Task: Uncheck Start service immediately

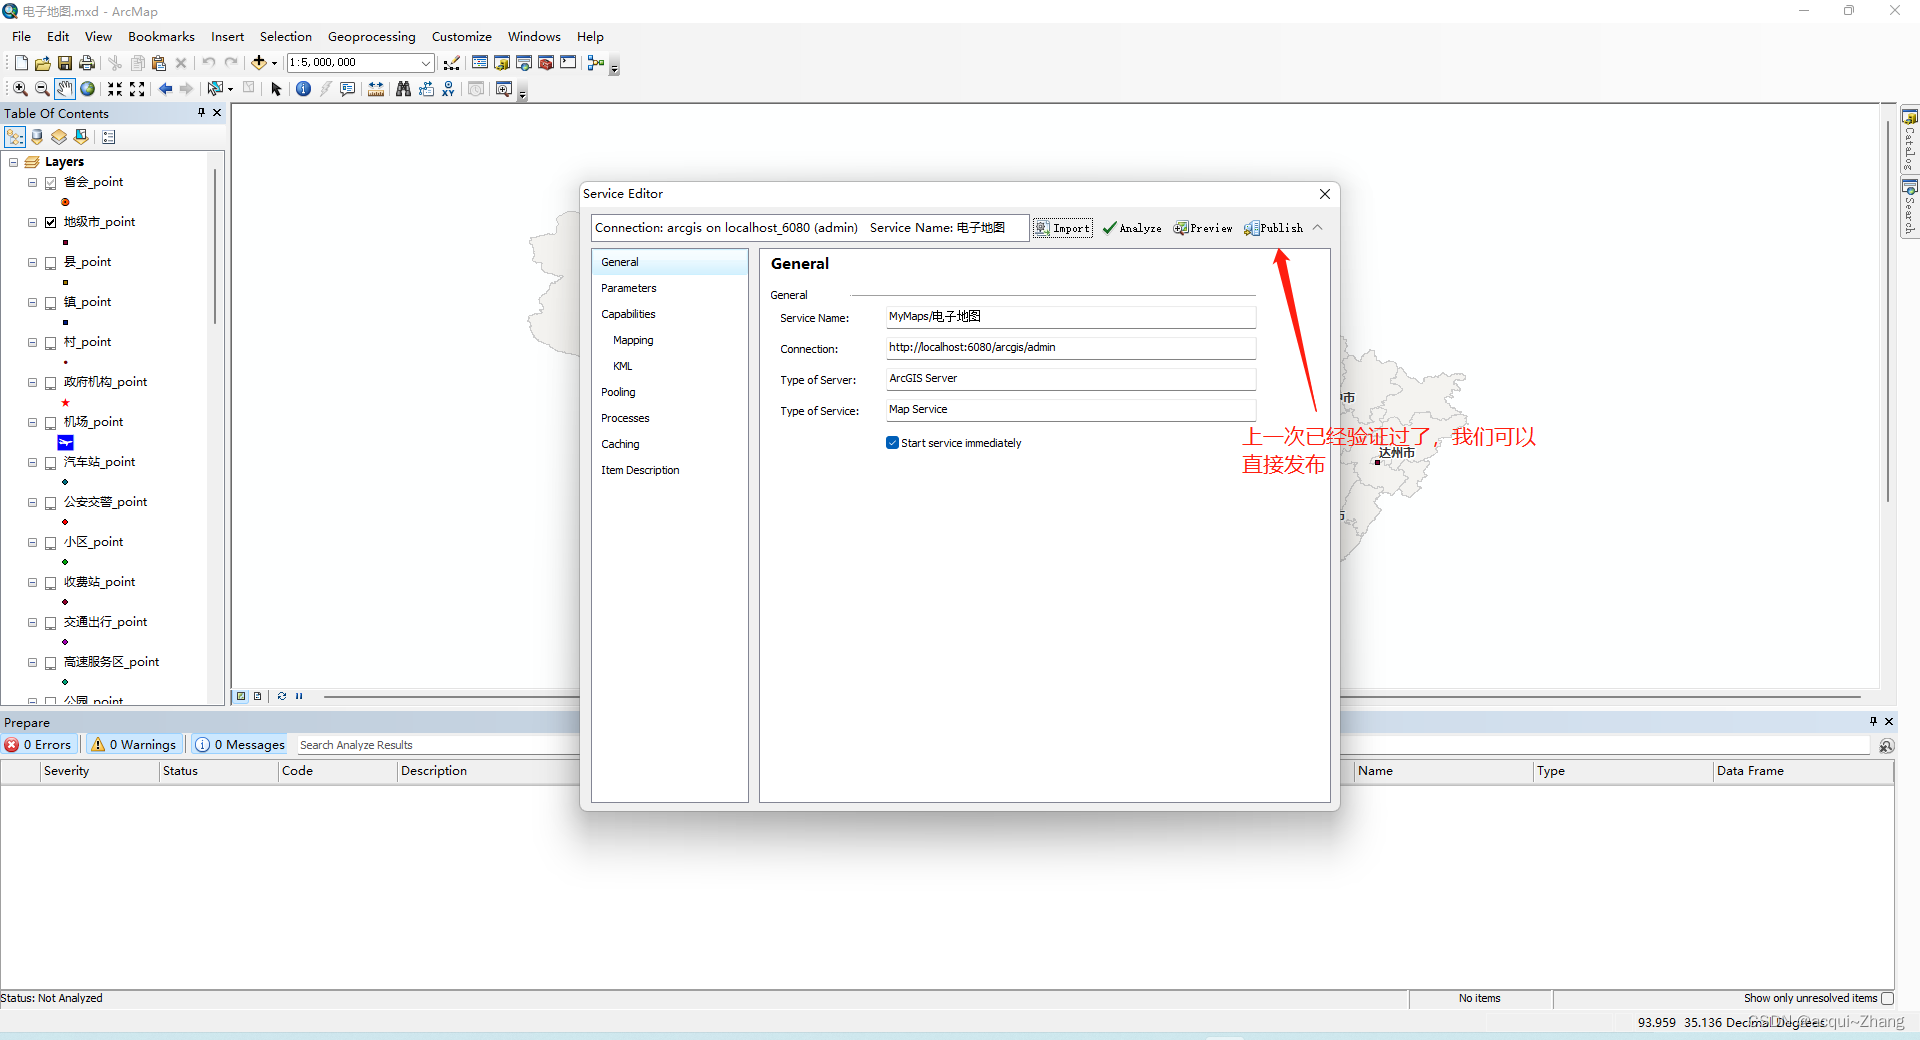Action: [892, 443]
